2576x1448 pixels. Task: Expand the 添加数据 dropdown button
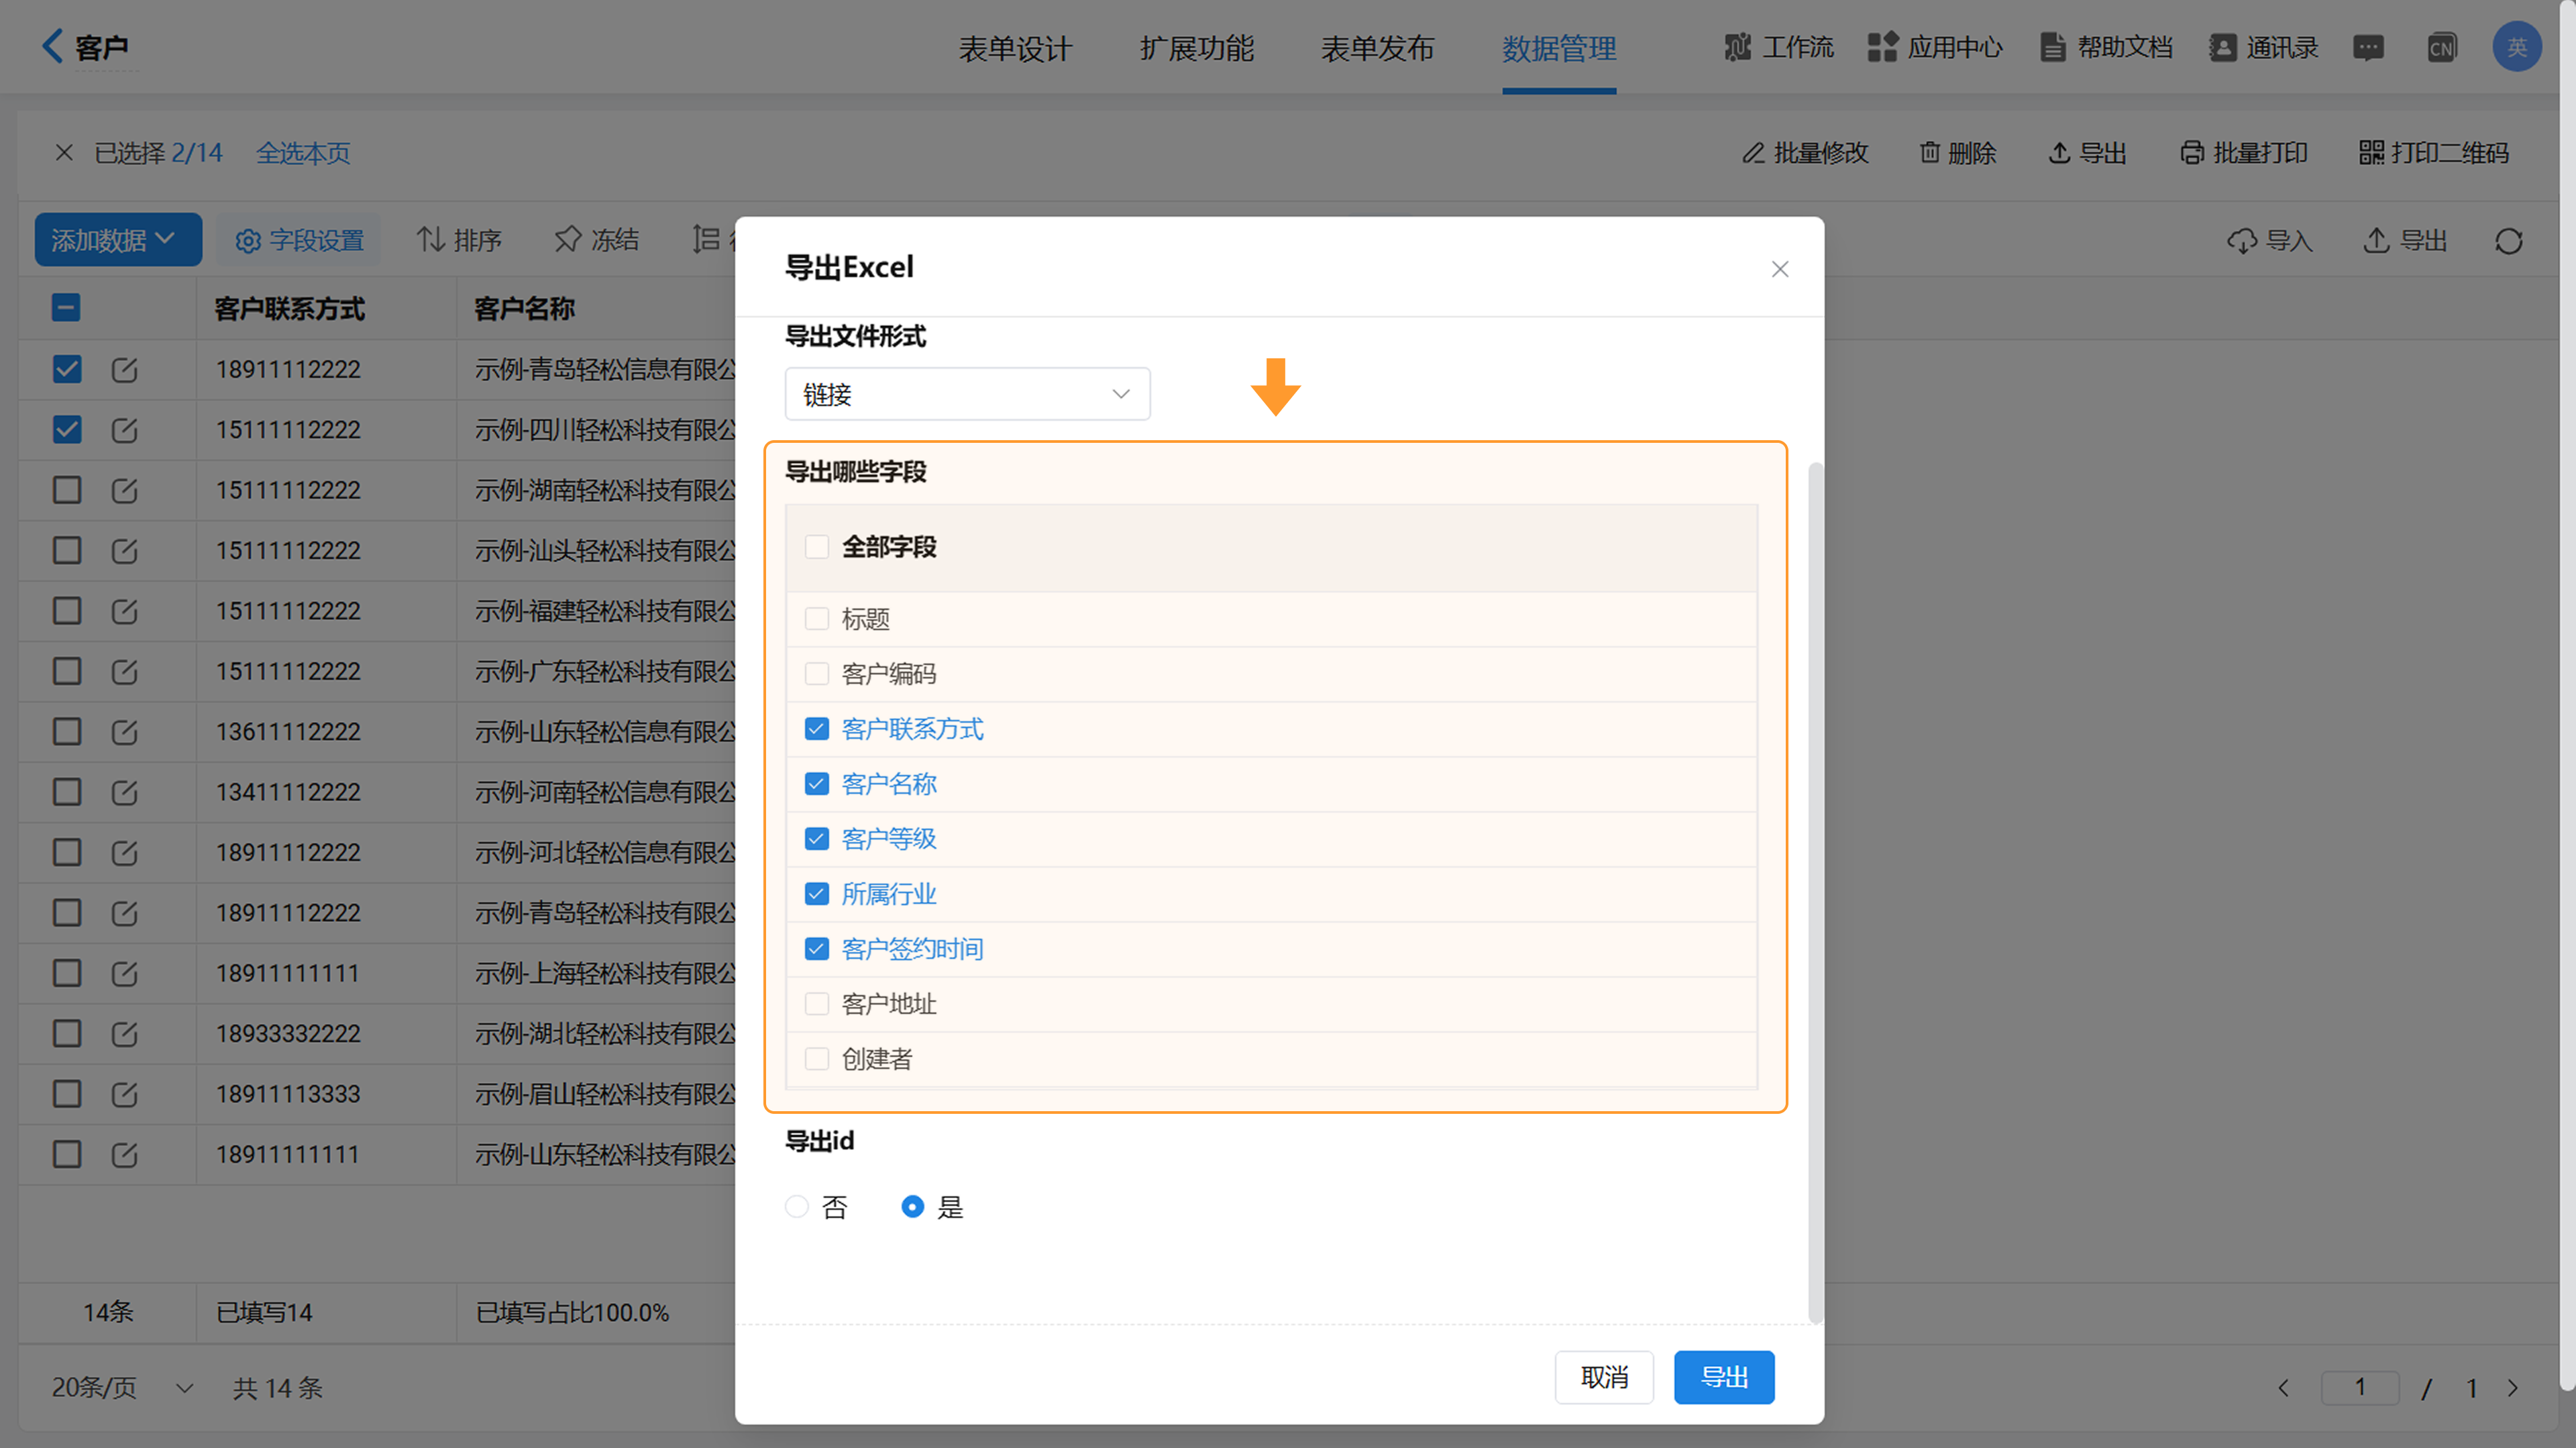coord(118,240)
